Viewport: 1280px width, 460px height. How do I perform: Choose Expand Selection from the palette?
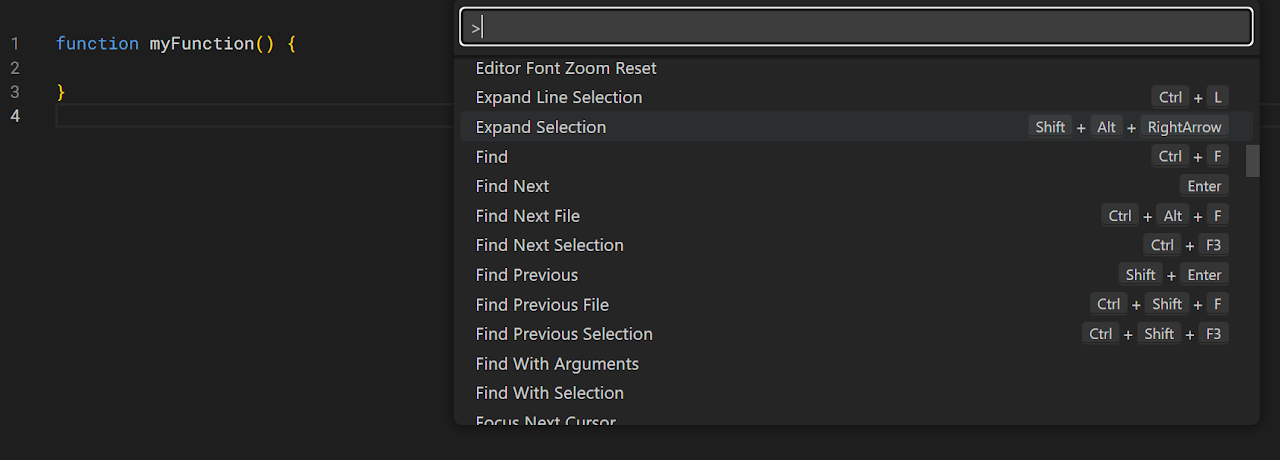pos(541,127)
